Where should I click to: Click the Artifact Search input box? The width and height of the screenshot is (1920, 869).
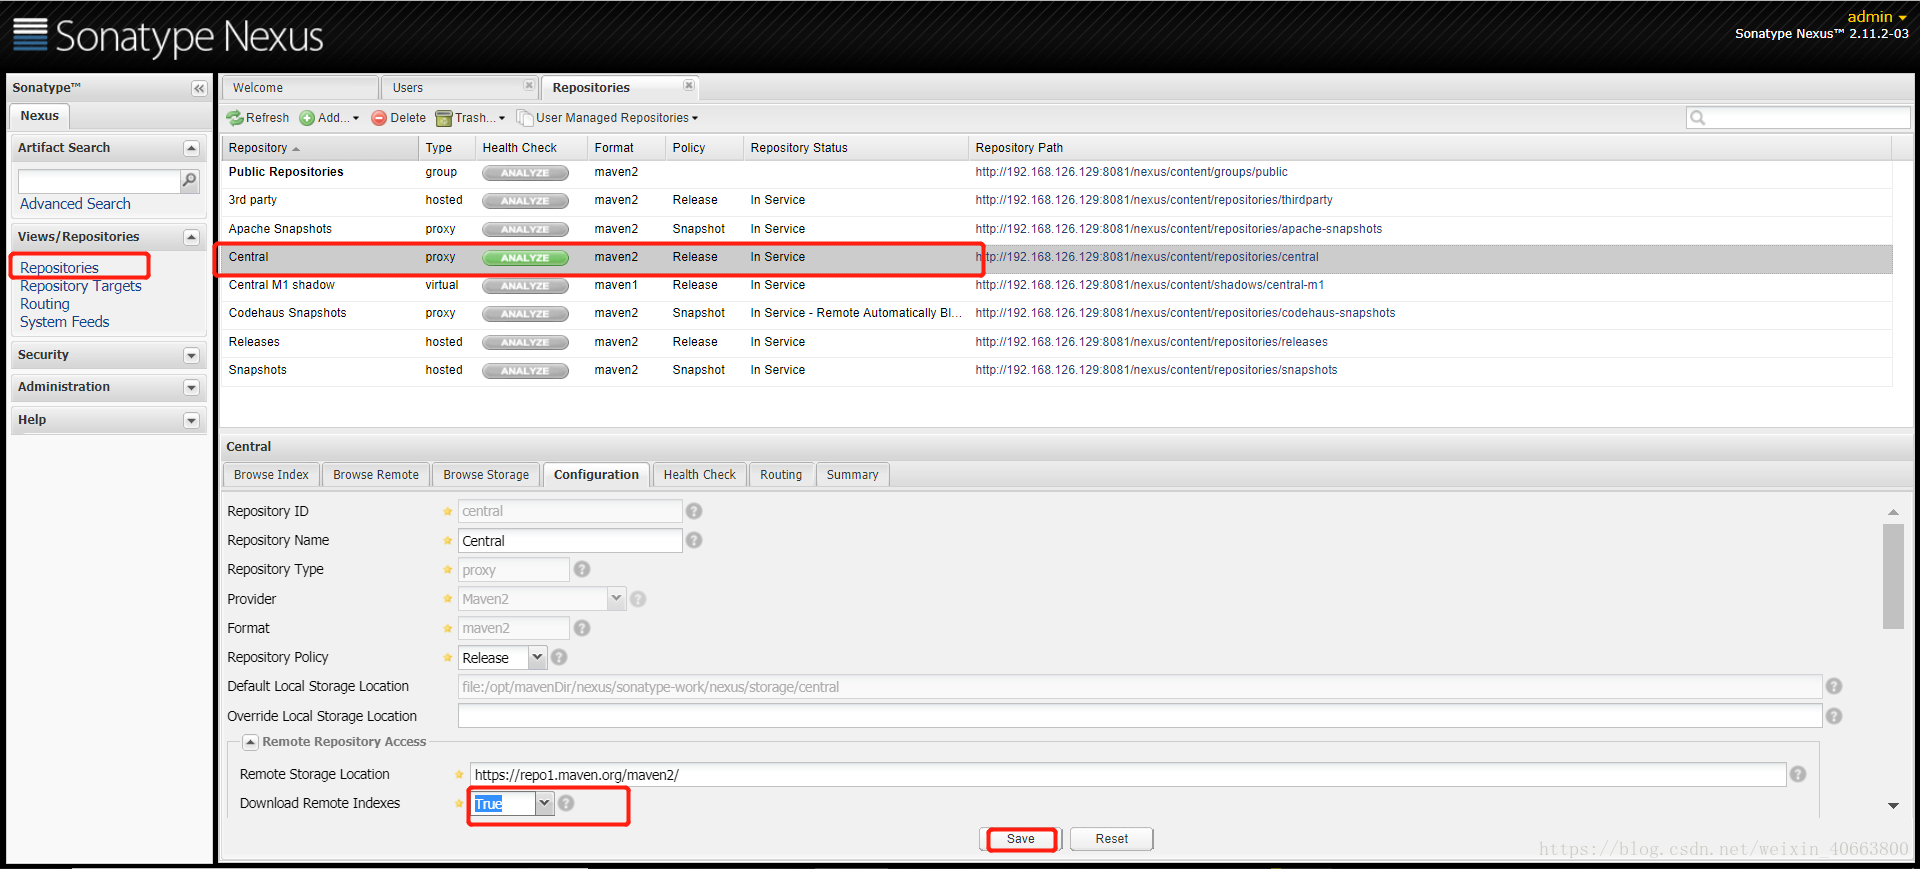pos(99,181)
